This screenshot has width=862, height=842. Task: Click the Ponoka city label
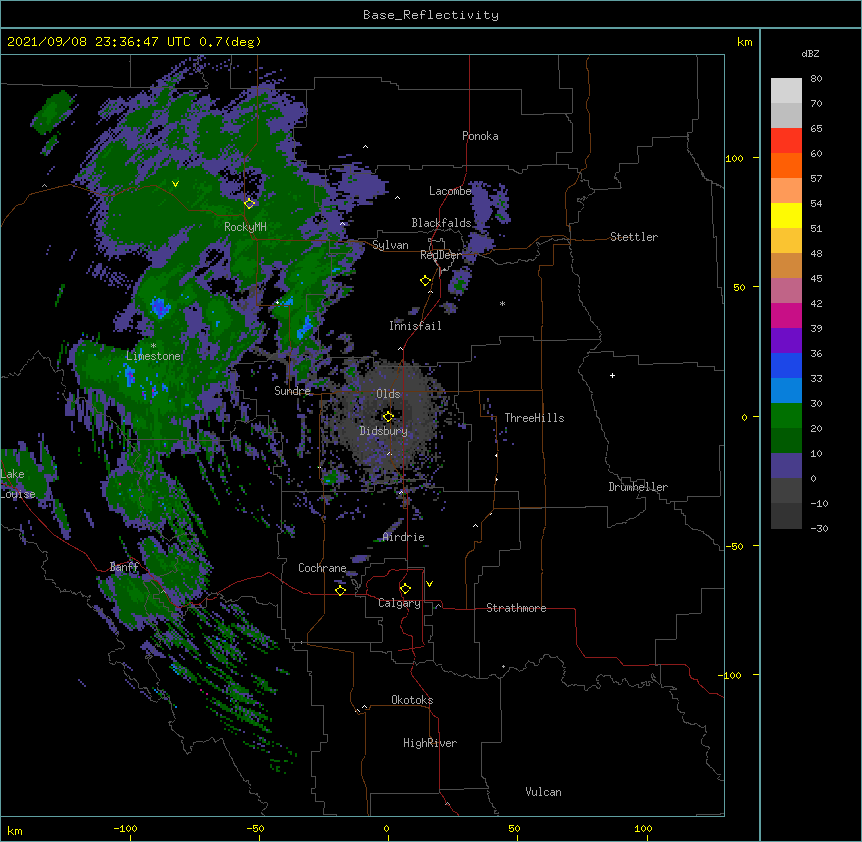(x=480, y=136)
